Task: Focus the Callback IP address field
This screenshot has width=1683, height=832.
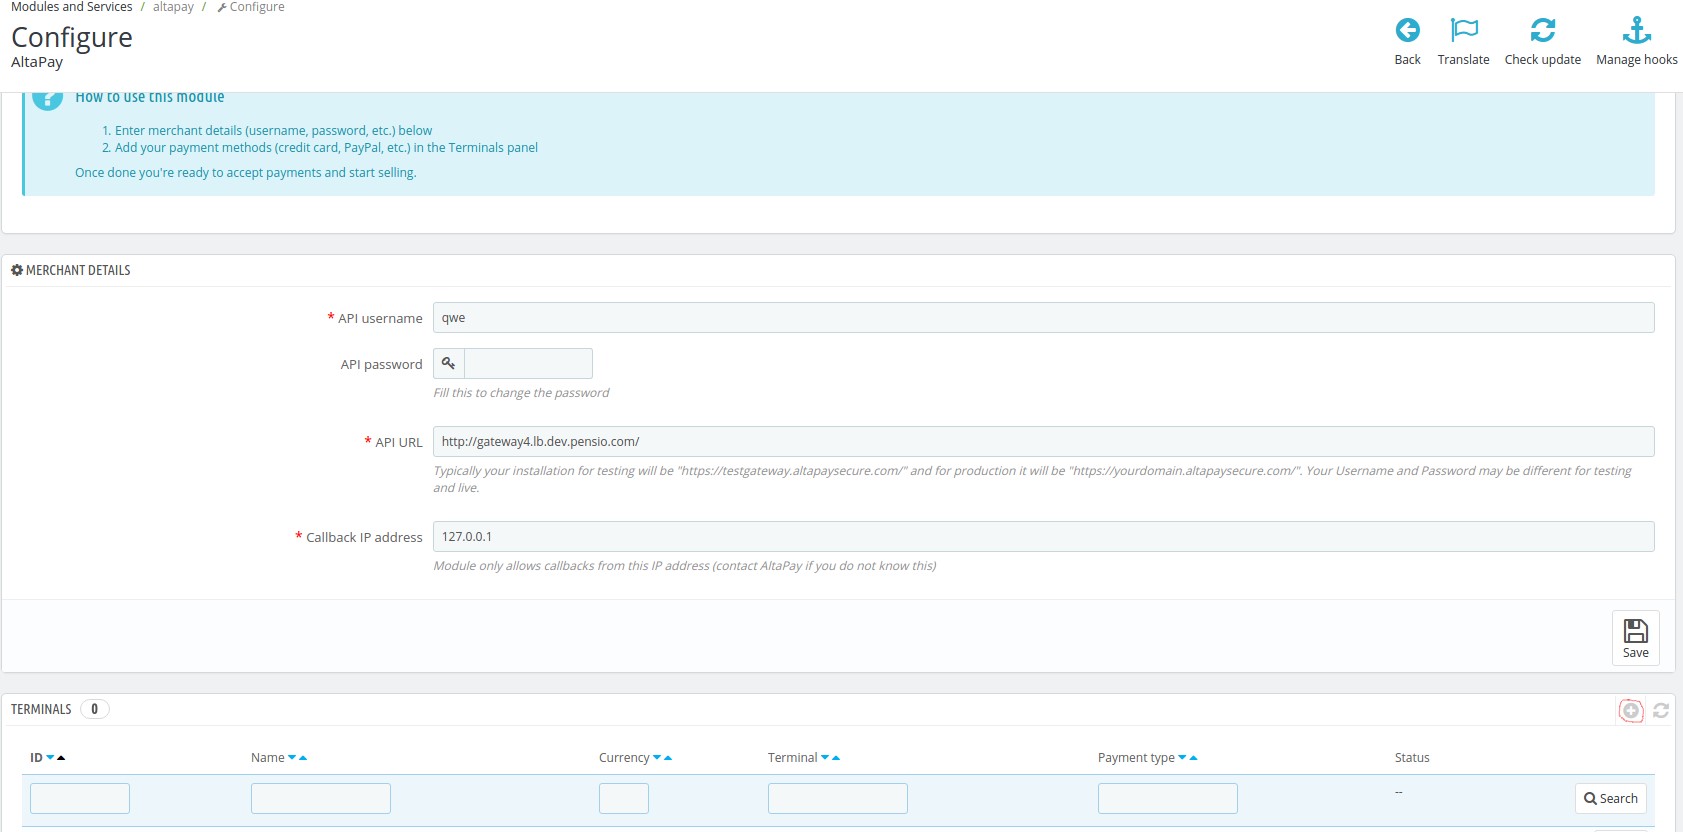Action: (x=1043, y=537)
